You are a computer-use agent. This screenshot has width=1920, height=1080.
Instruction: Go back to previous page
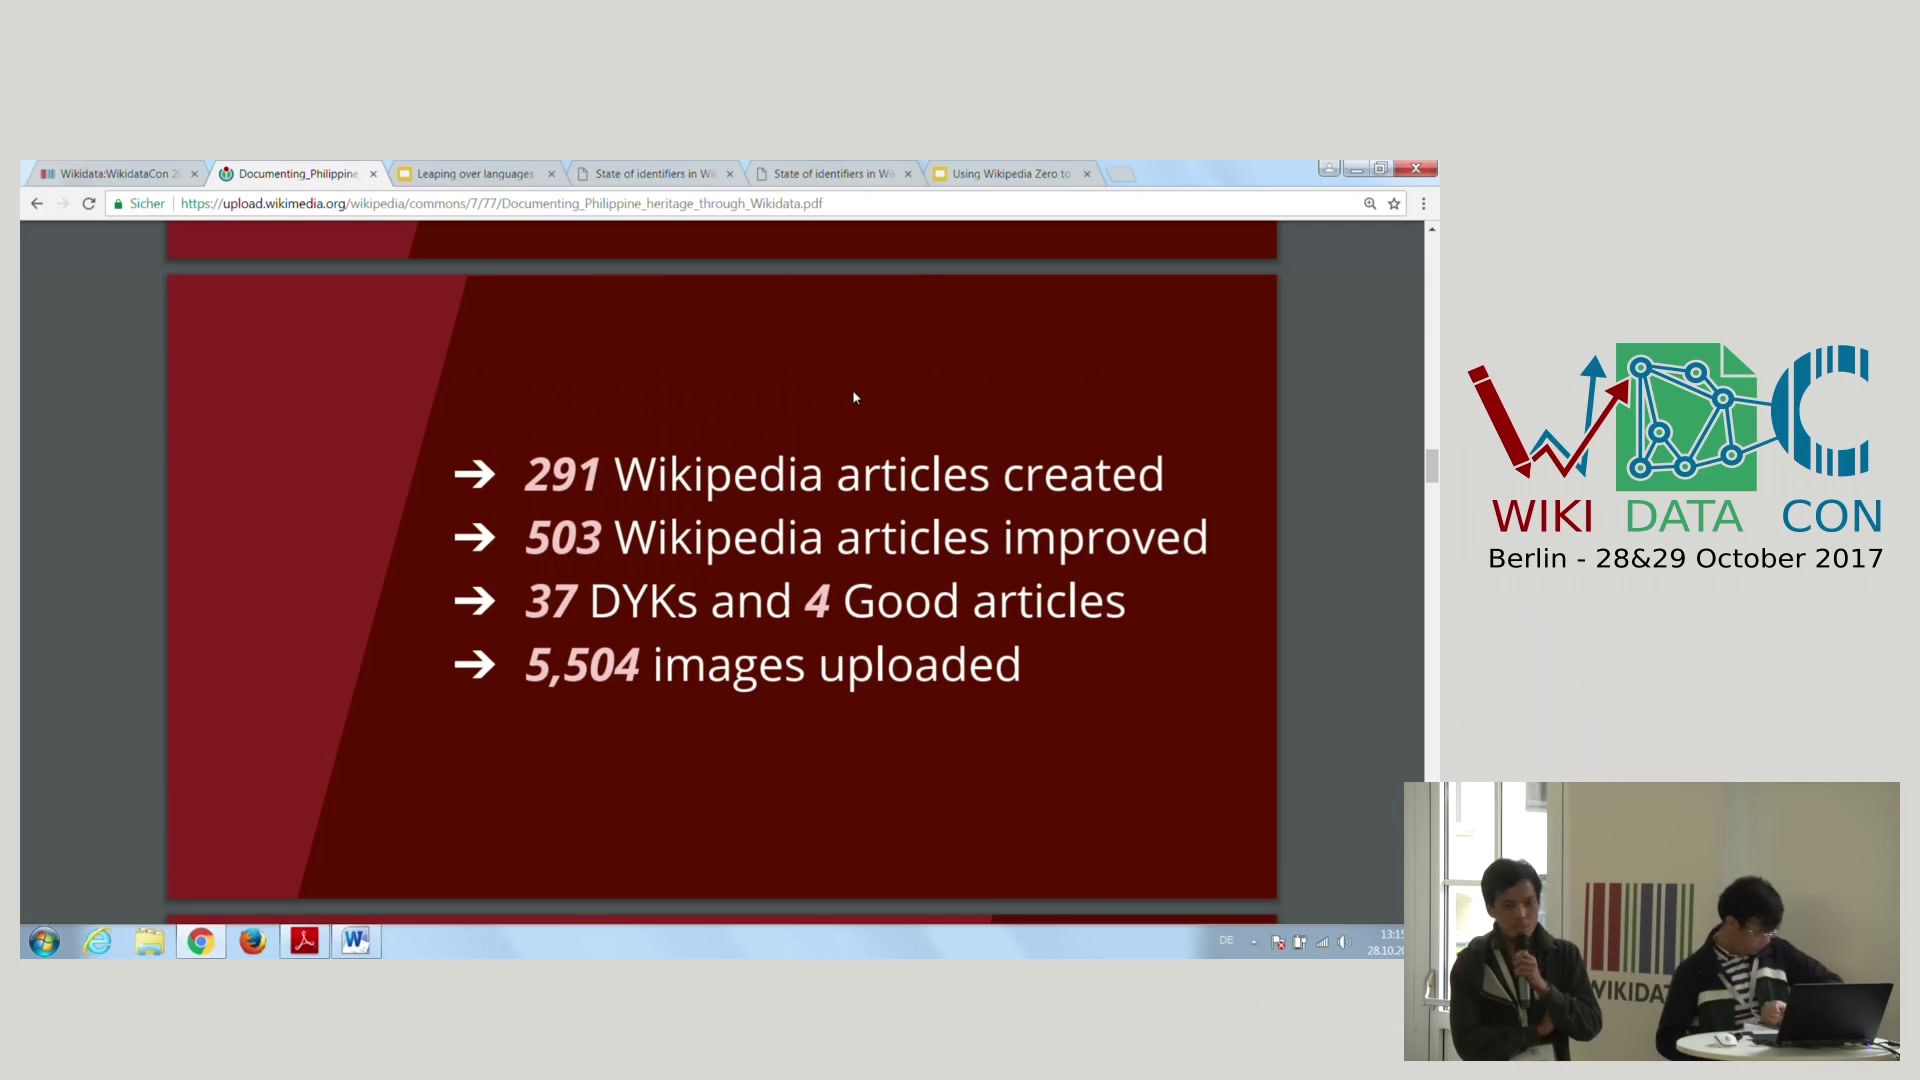click(x=37, y=204)
